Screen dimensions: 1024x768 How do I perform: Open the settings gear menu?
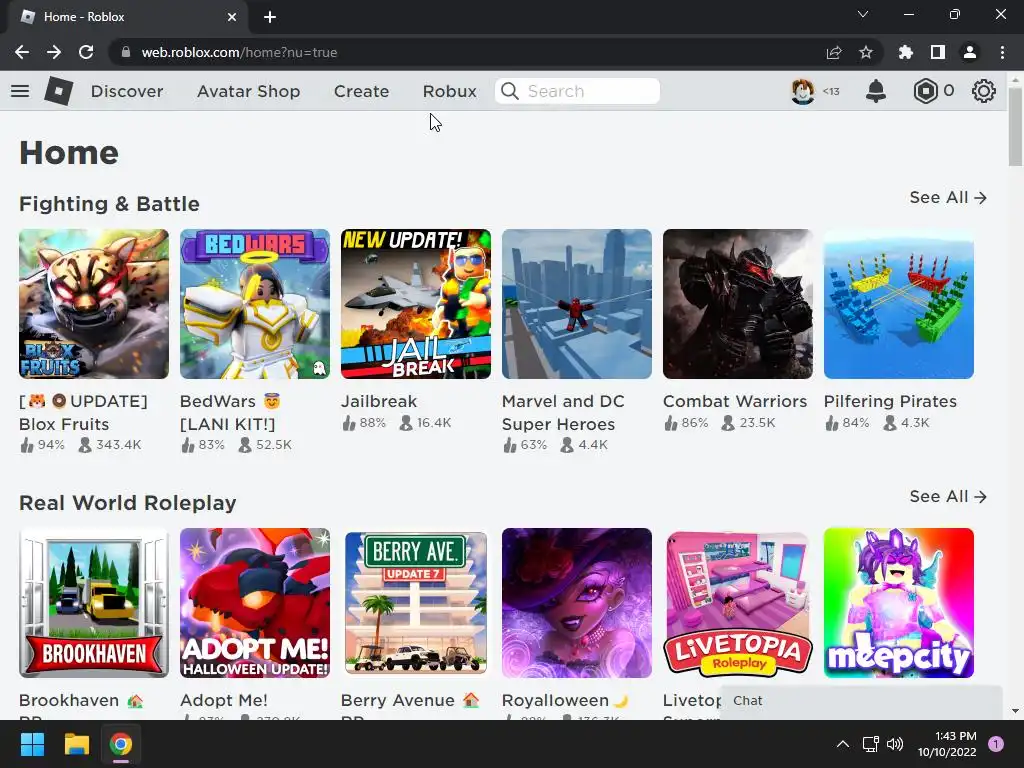984,91
